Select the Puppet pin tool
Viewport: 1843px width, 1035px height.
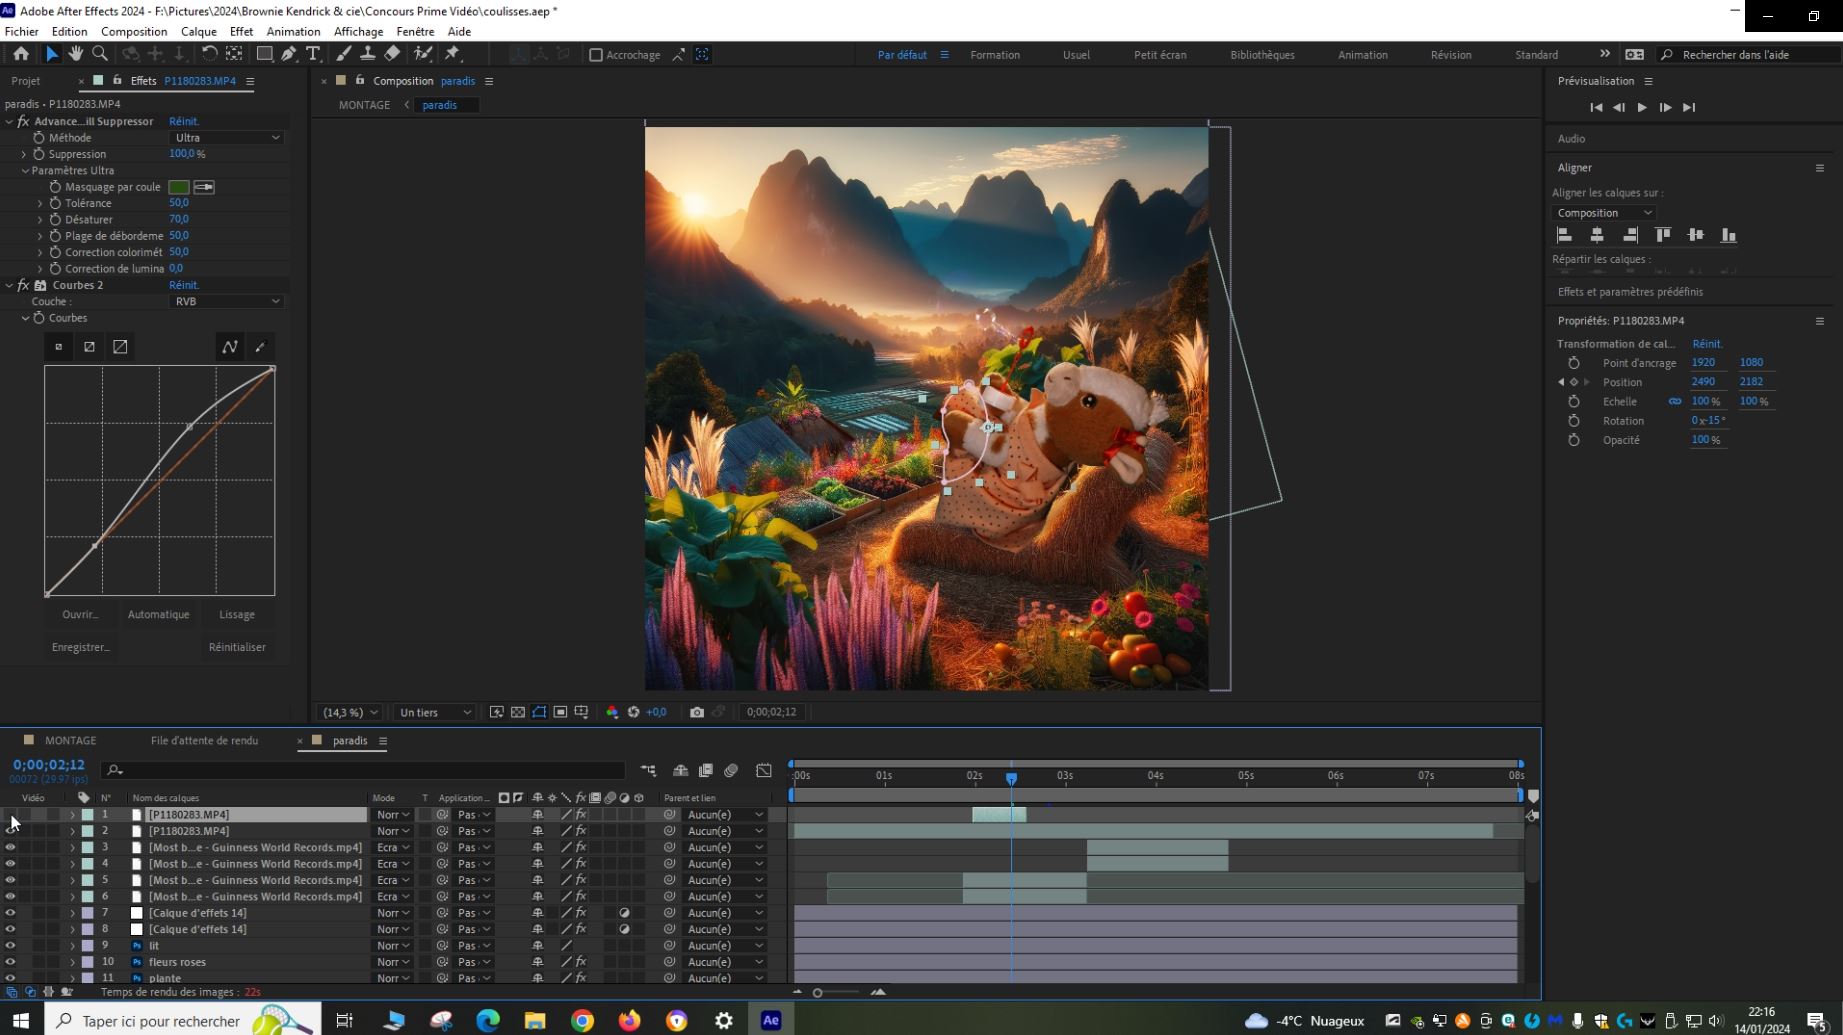tap(453, 54)
